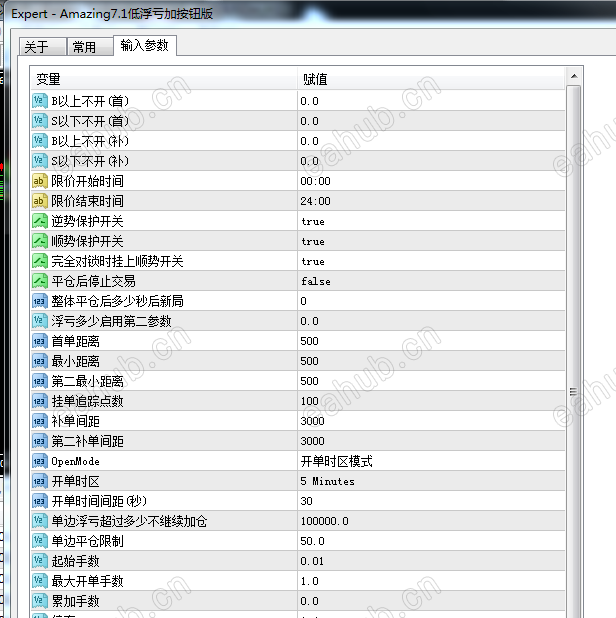616x618 pixels.
Task: Select the 第二最小距离 variable name
Action: 87,381
